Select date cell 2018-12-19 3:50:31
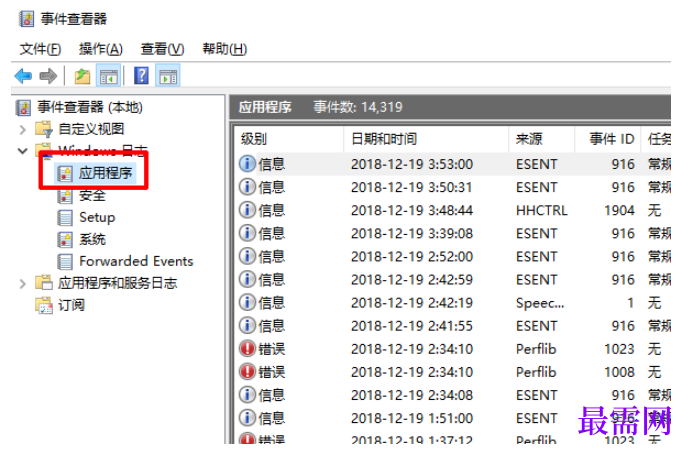690x452 pixels. (412, 187)
